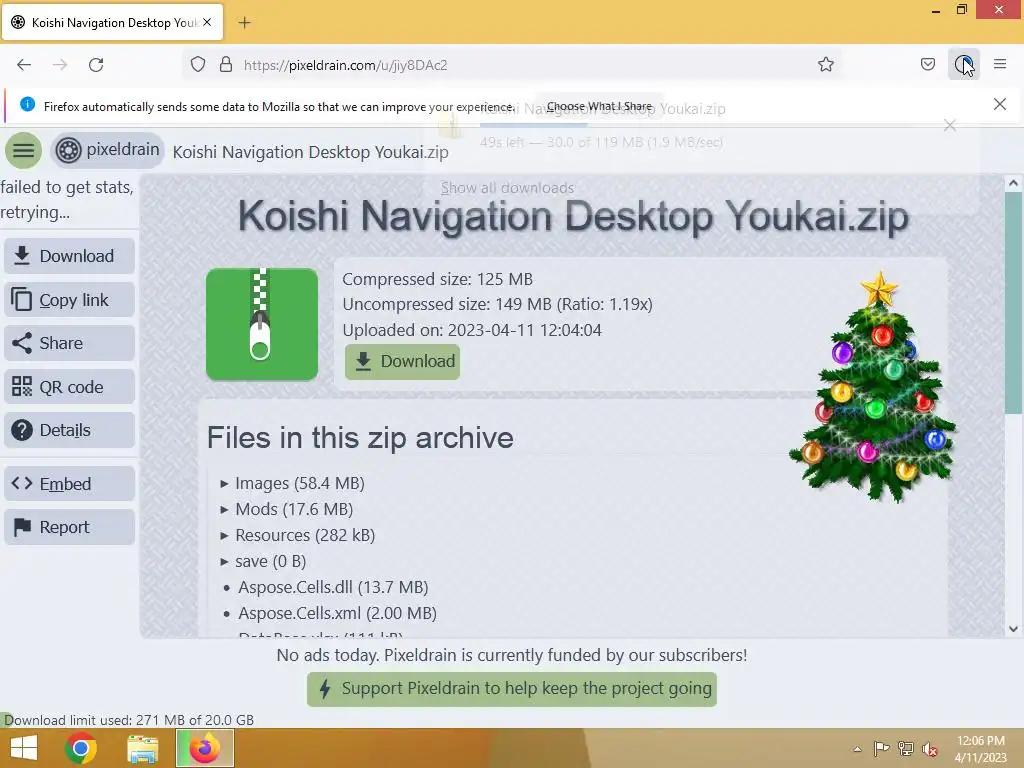The width and height of the screenshot is (1024, 768).
Task: Click the Download limit used status text
Action: (x=129, y=720)
